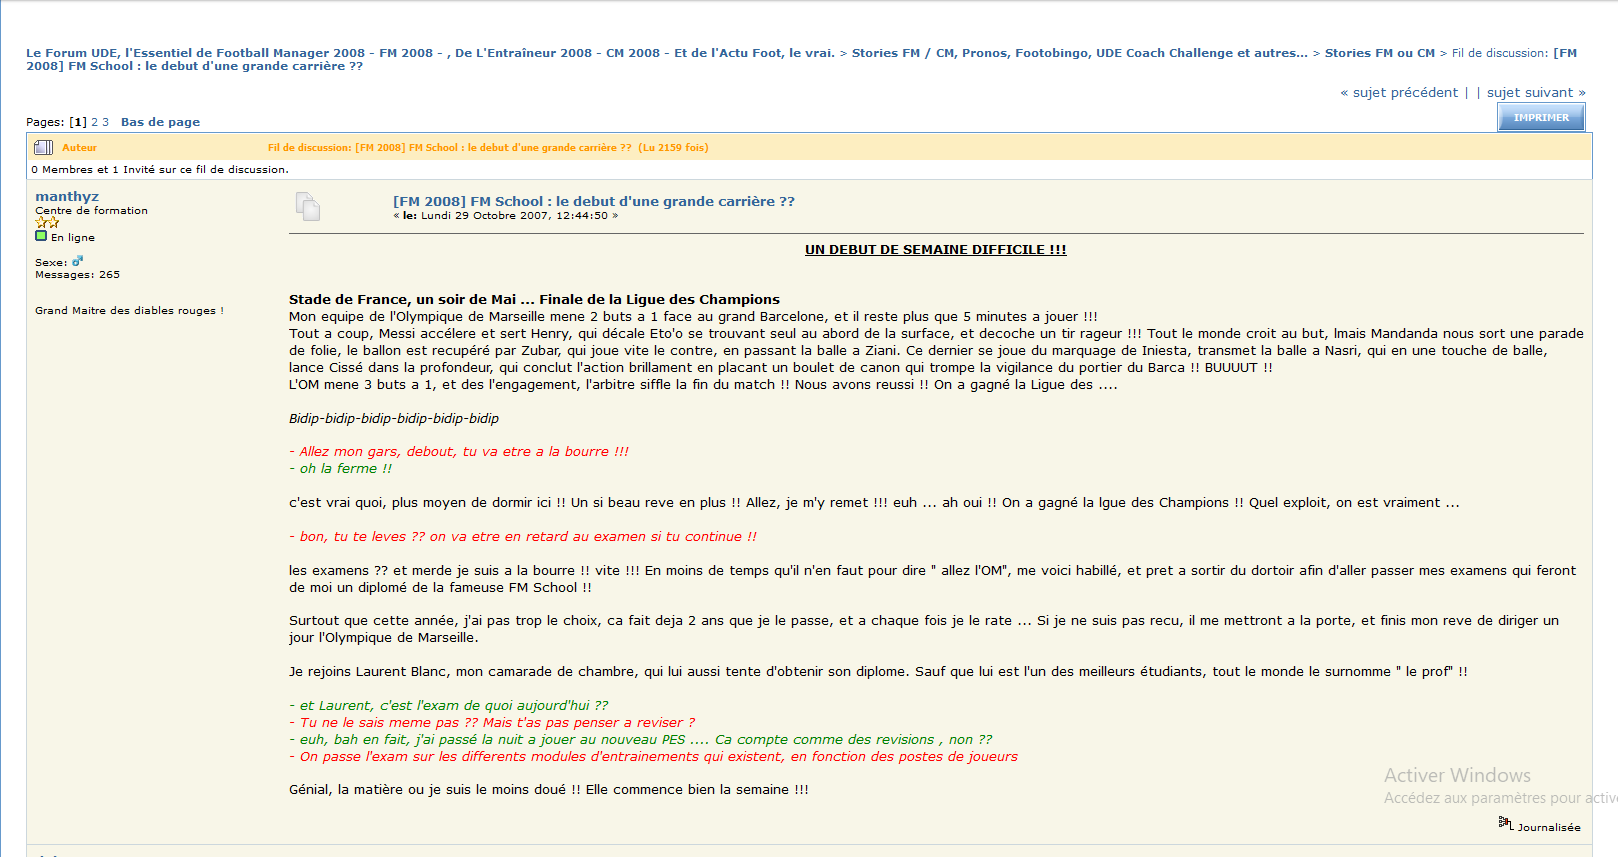Open the Le Forum UDE home breadcrumb link

click(430, 53)
